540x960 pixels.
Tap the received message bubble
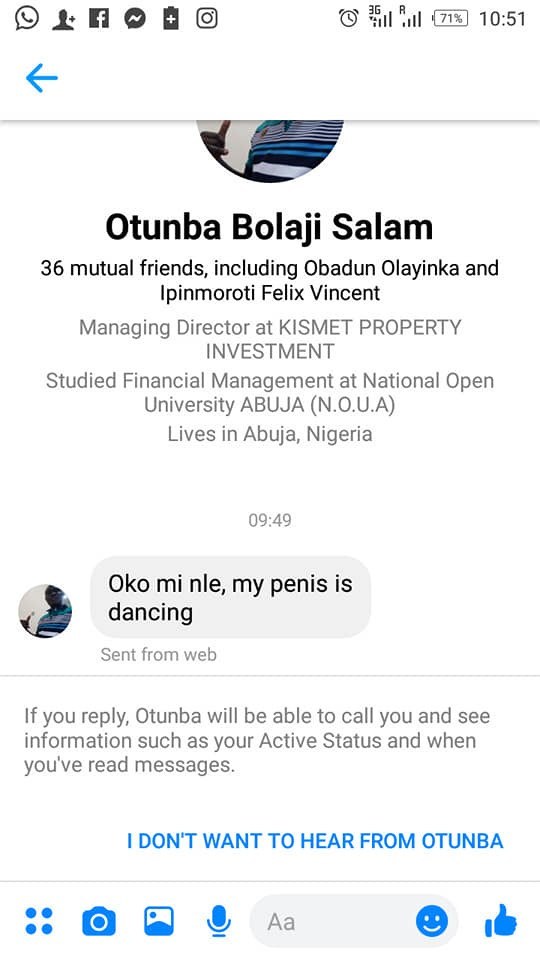click(230, 598)
